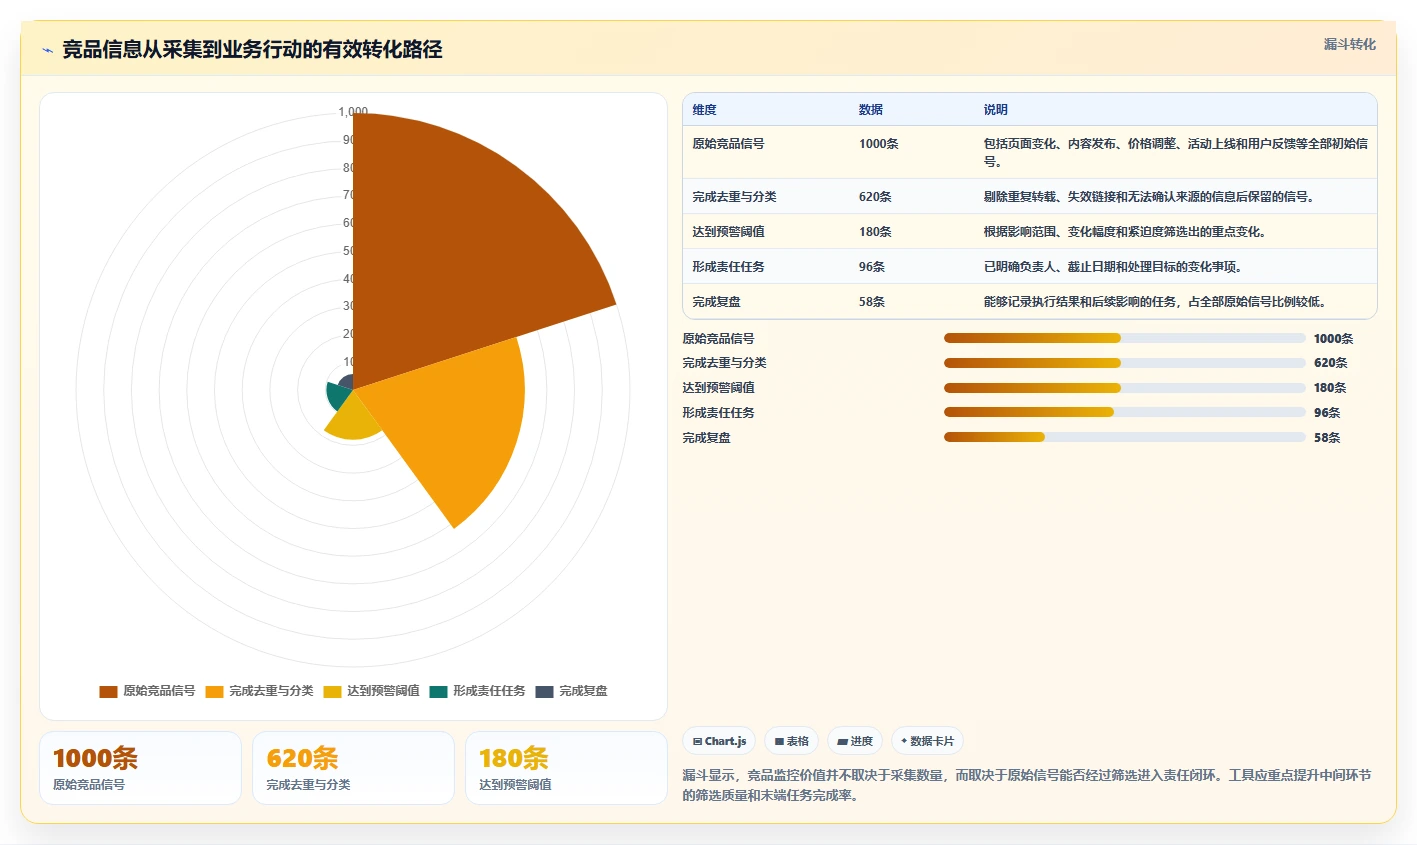
Task: Click the 完成去重与分类 table row label
Action: click(x=734, y=197)
